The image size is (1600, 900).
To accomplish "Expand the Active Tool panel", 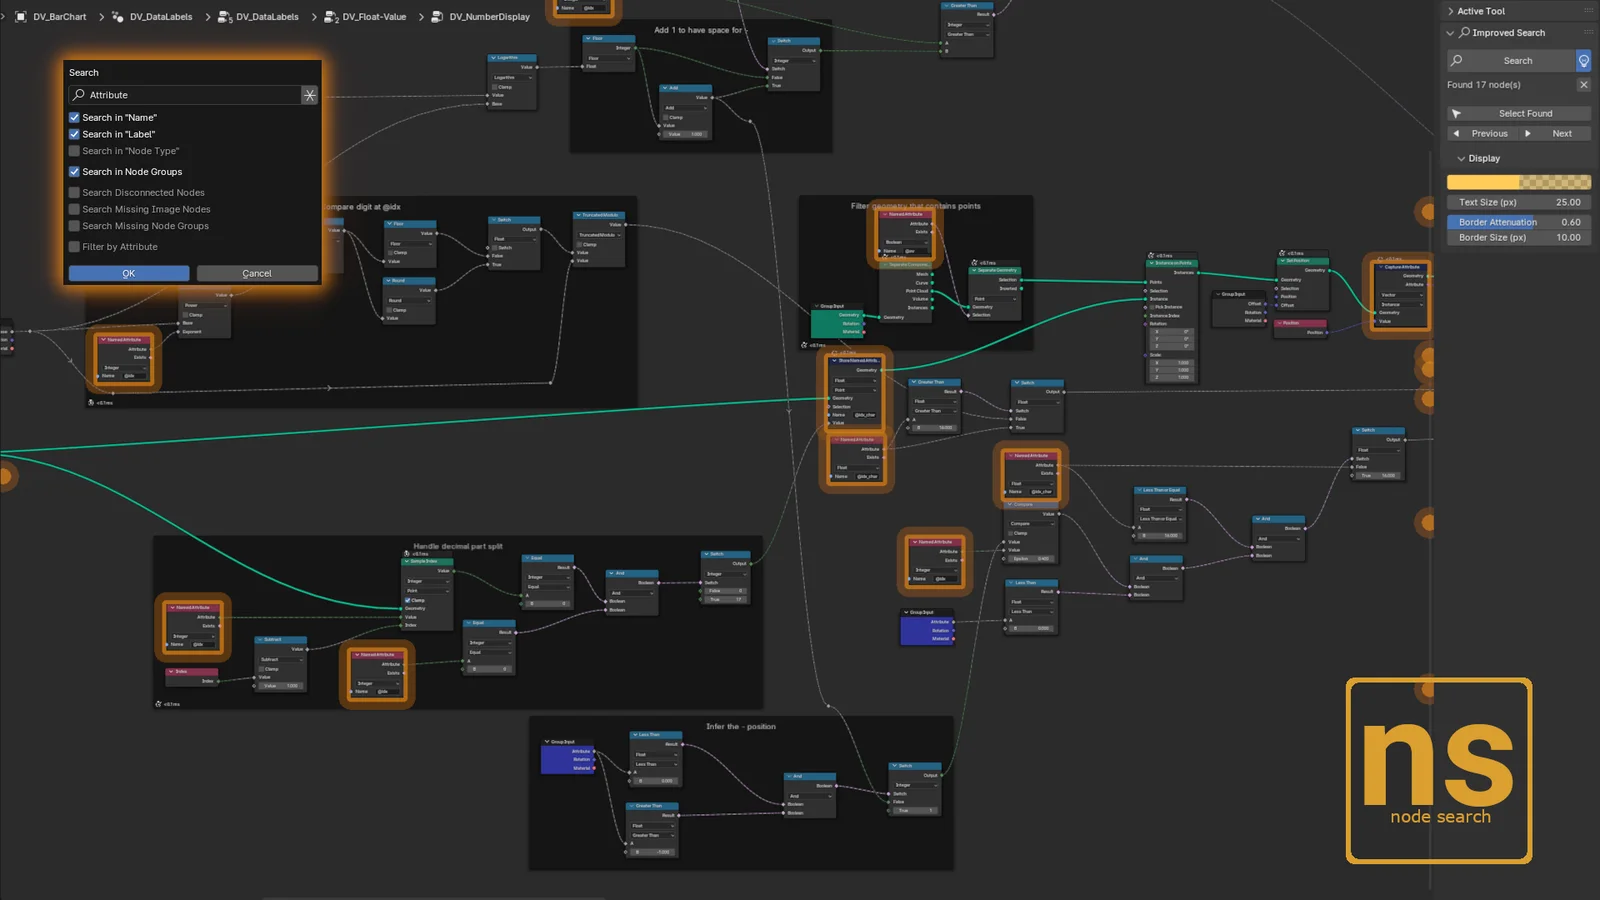I will pyautogui.click(x=1451, y=11).
